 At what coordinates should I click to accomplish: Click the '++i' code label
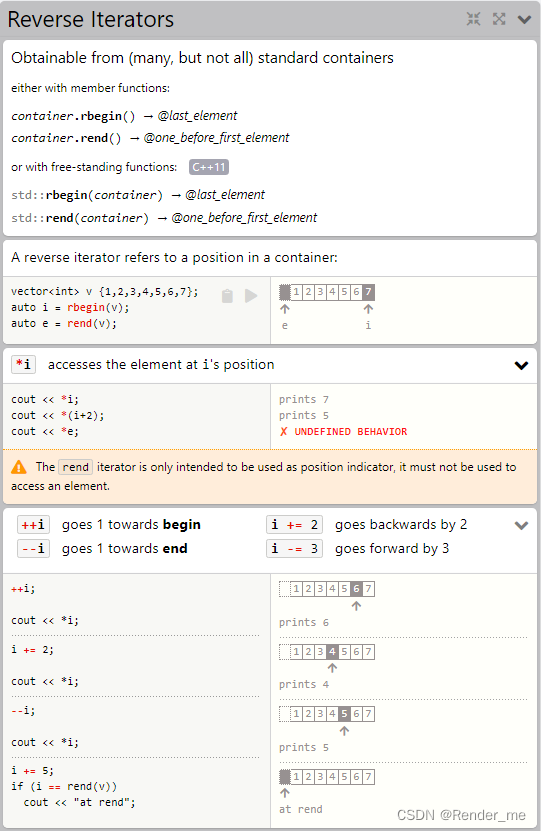pyautogui.click(x=33, y=525)
